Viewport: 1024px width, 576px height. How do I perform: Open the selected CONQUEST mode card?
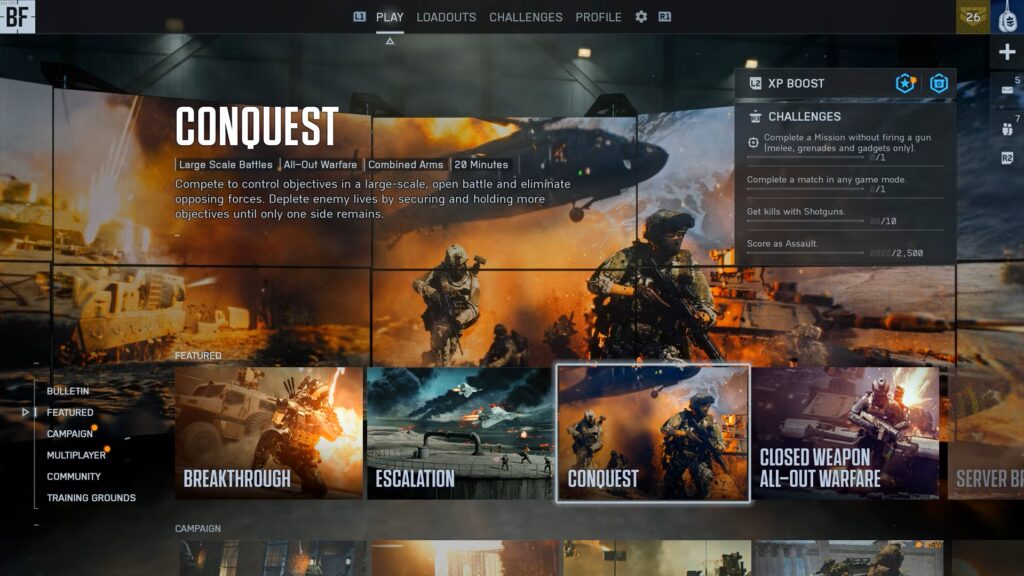[653, 433]
